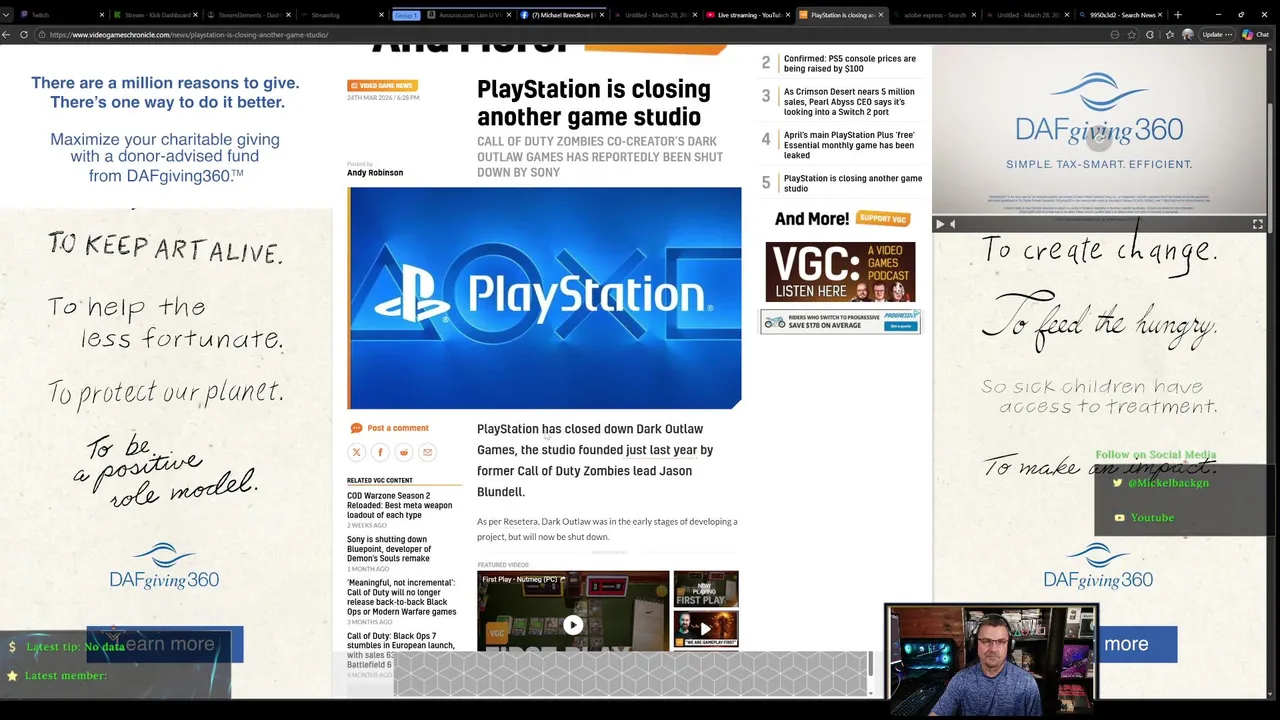Open trending item 5 PlayStation closing studio
Viewport: 1280px width, 720px height.
(852, 183)
